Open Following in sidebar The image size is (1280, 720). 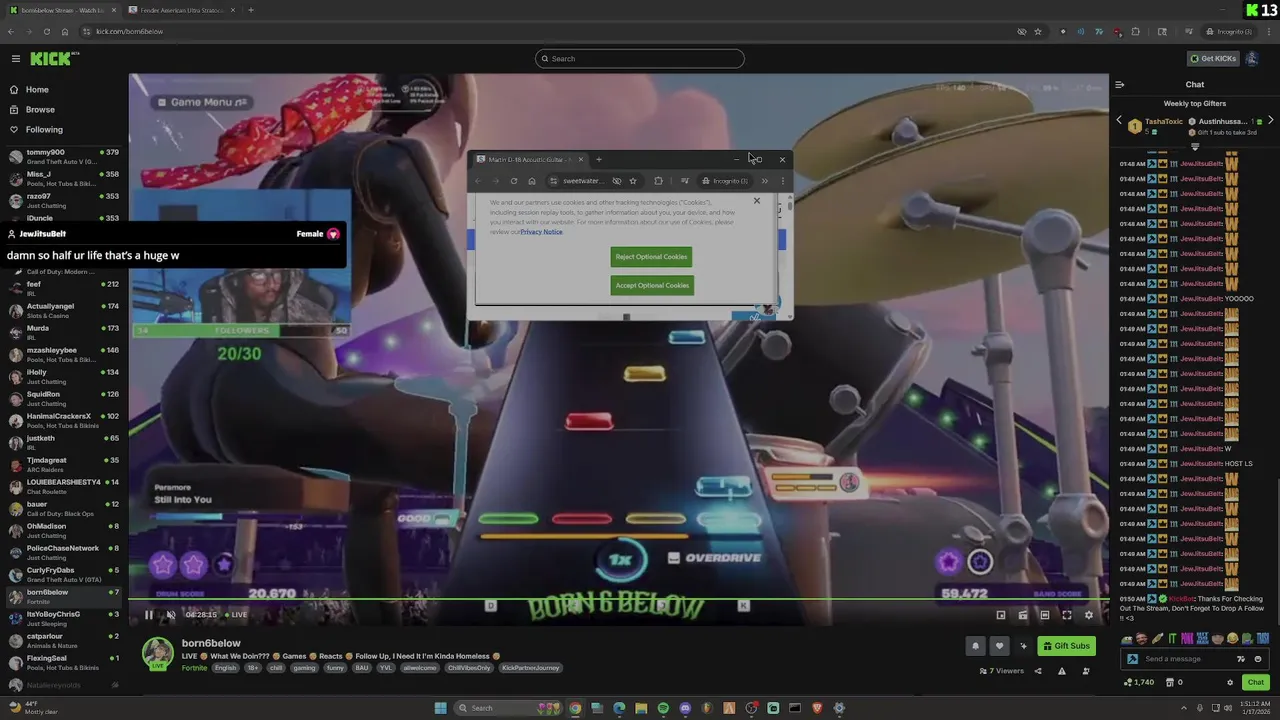44,129
